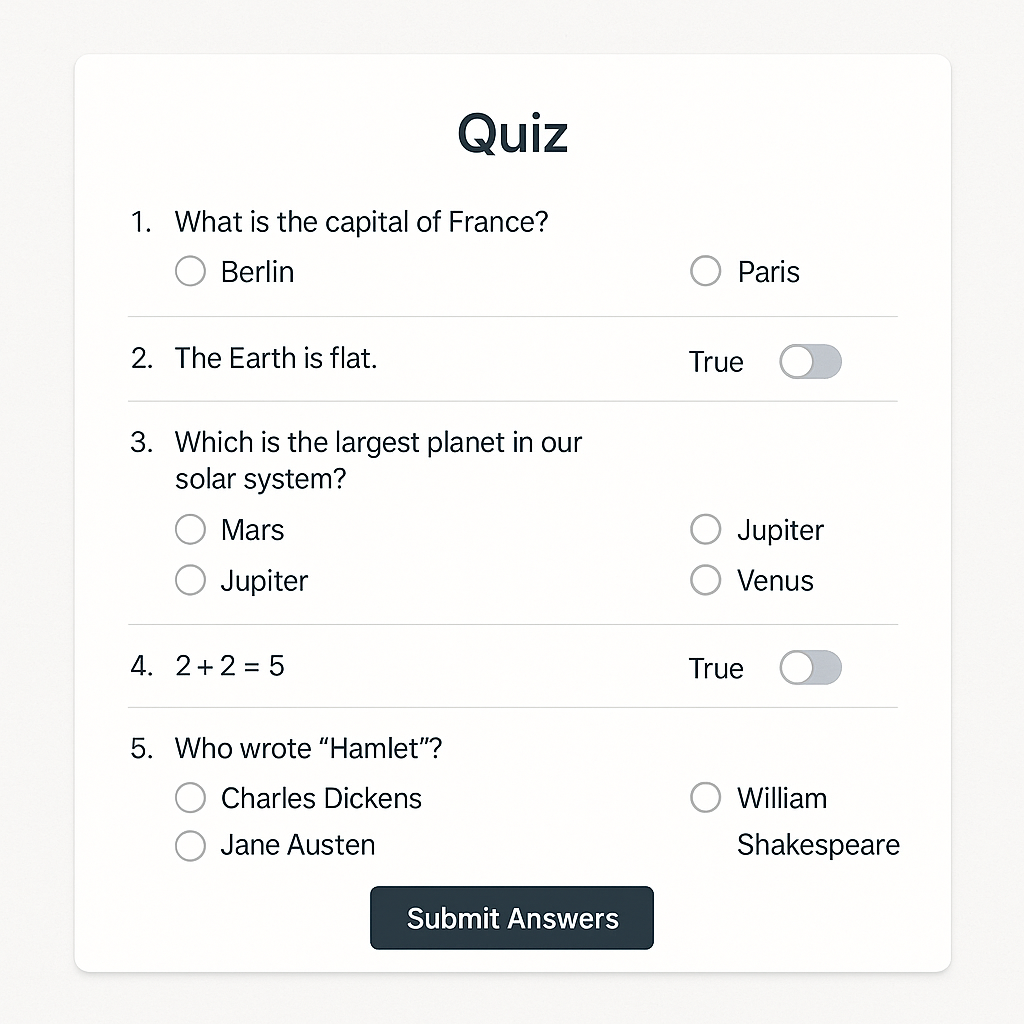Pick the Jupiter radio directly above Venus
This screenshot has height=1024, width=1024.
pyautogui.click(x=705, y=529)
